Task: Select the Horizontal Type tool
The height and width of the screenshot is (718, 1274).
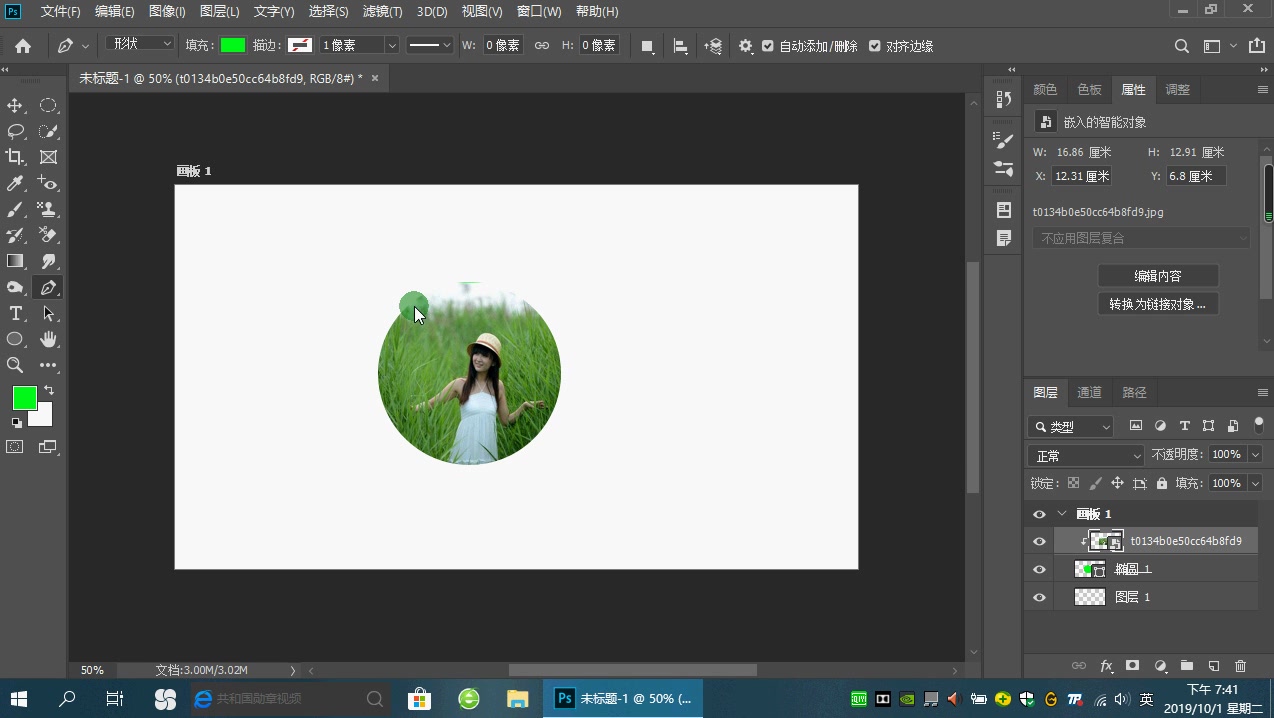Action: pos(15,313)
